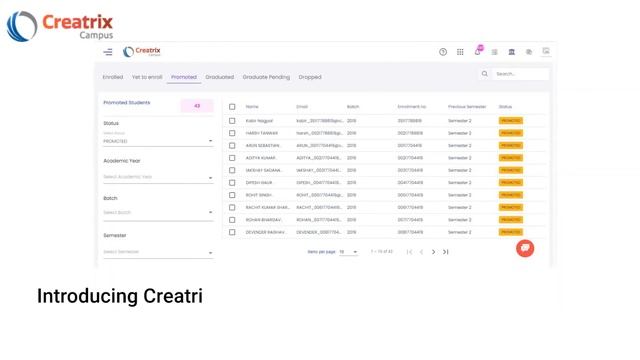Click the Enrolment no column header
Image resolution: width=640 pixels, height=360 pixels.
pos(412,107)
